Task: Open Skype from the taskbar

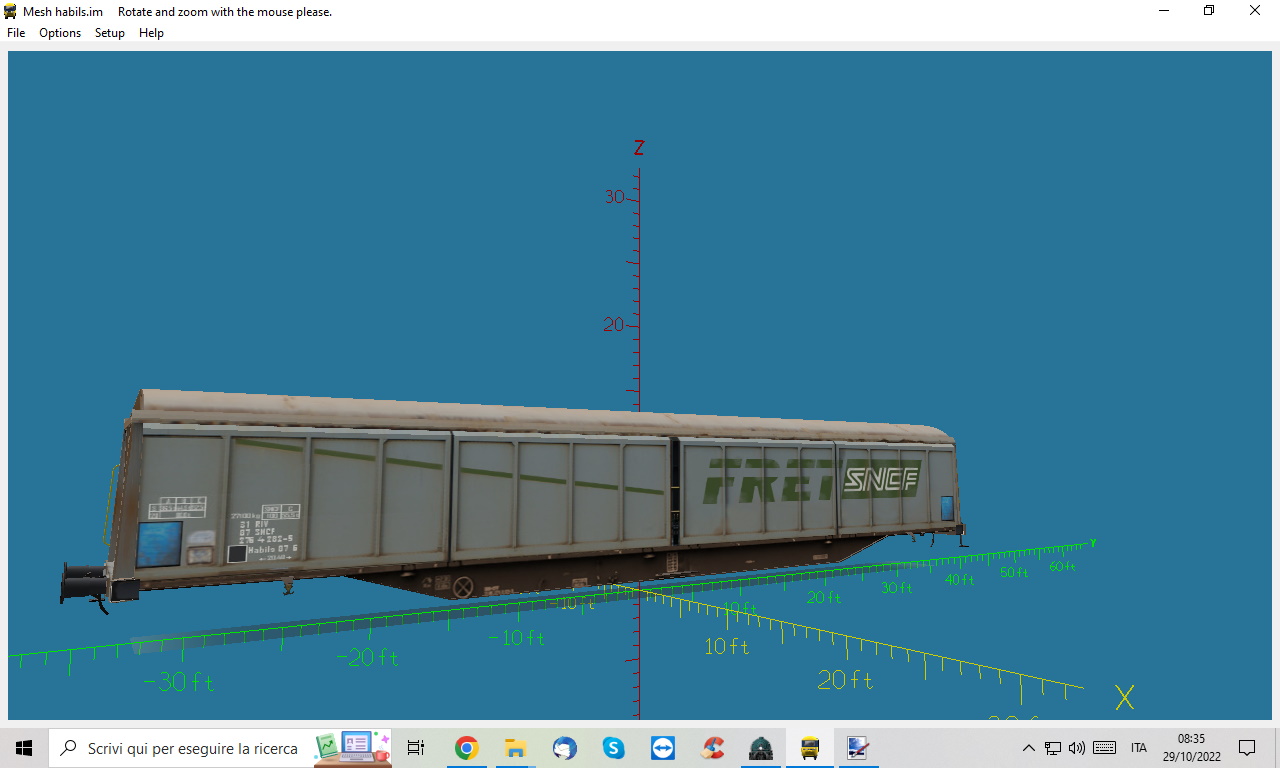Action: coord(613,748)
